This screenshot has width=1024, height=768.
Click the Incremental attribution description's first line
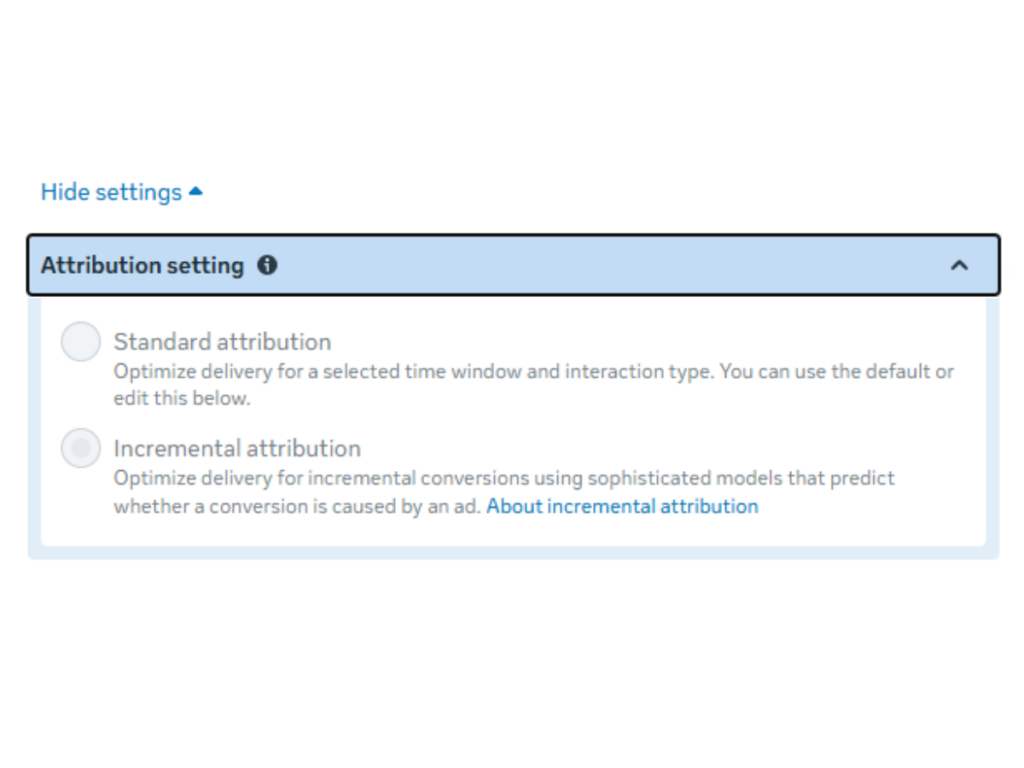[504, 478]
